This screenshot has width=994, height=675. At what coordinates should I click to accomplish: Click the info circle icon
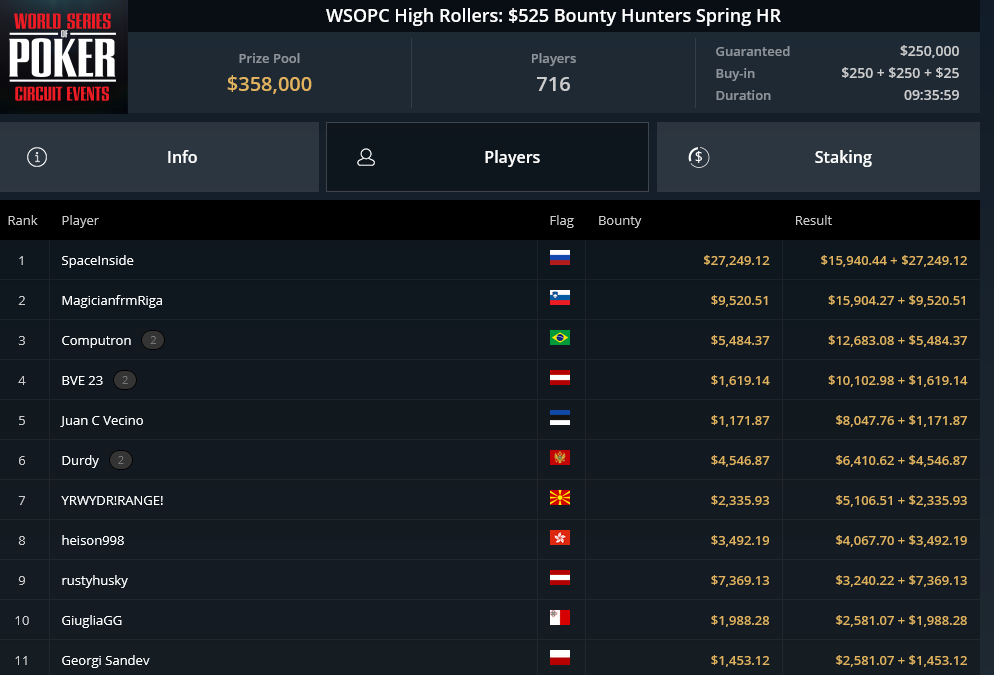[37, 157]
